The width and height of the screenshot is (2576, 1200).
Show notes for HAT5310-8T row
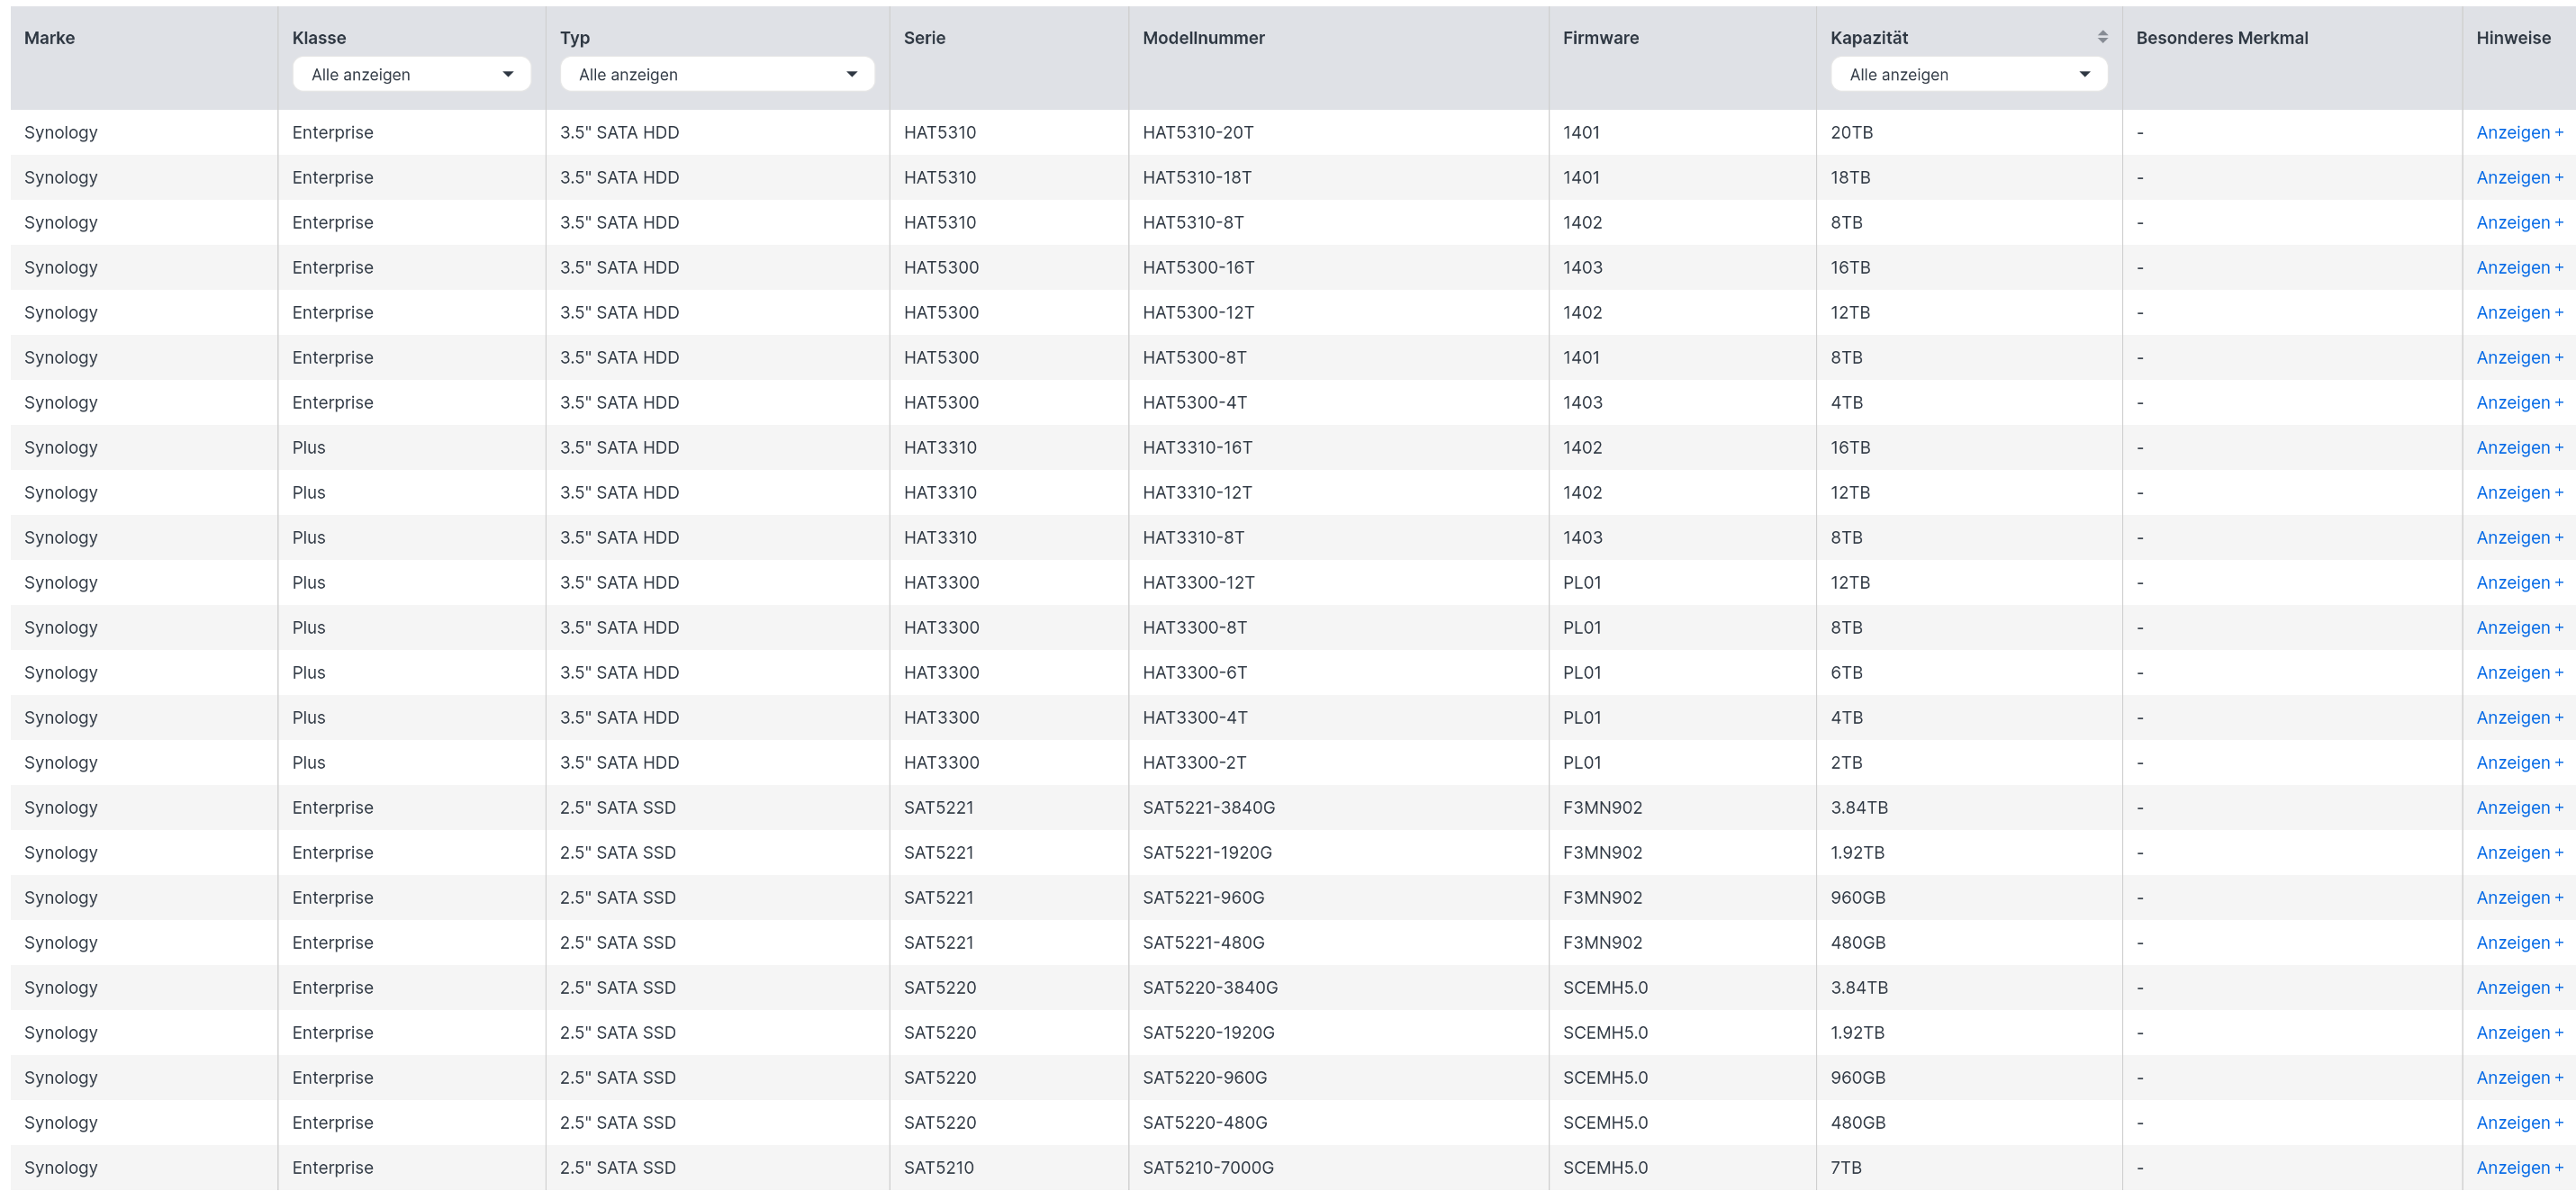[x=2519, y=222]
